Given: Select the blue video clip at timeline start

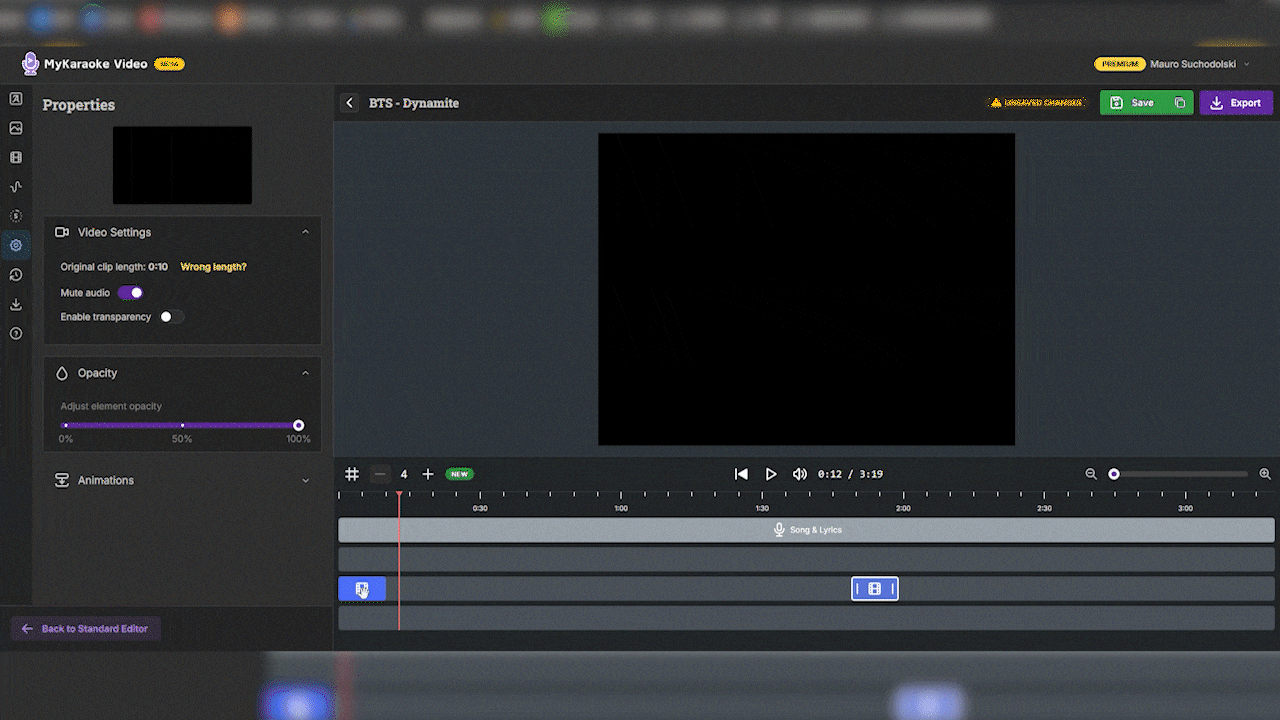Looking at the screenshot, I should 362,589.
